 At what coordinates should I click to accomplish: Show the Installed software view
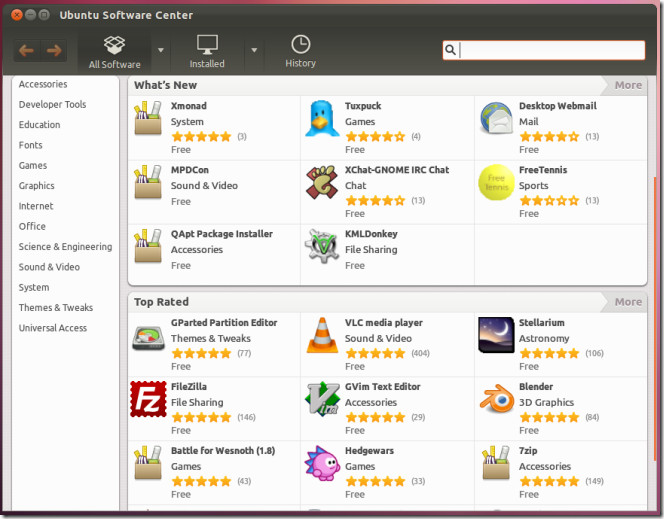tap(207, 52)
